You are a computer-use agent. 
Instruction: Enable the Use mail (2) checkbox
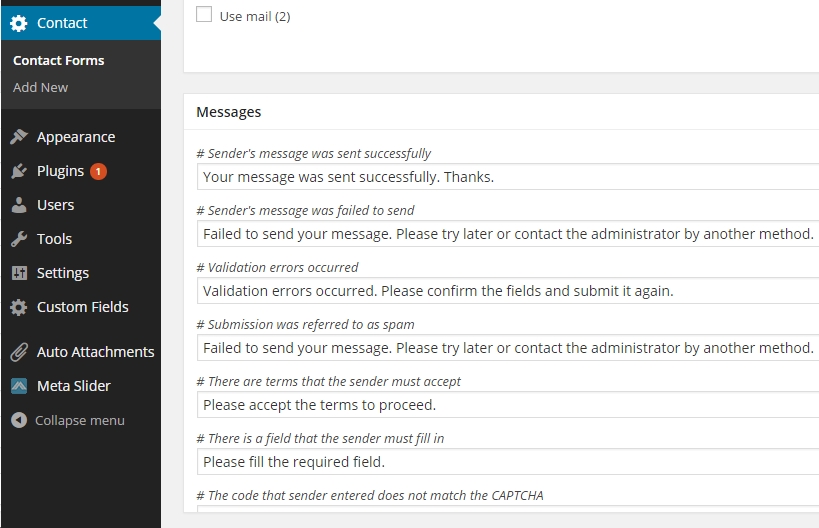pos(204,14)
